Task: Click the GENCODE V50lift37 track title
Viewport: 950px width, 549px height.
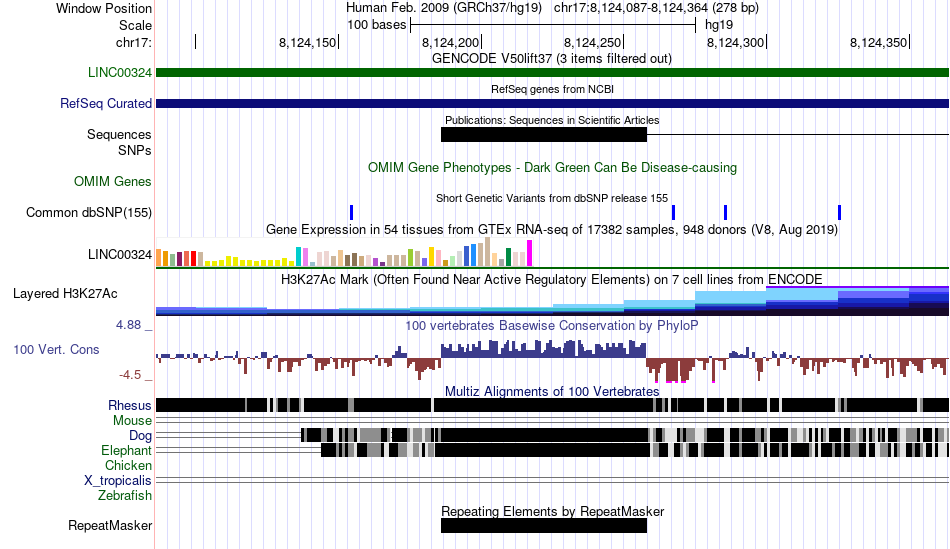Action: 552,59
